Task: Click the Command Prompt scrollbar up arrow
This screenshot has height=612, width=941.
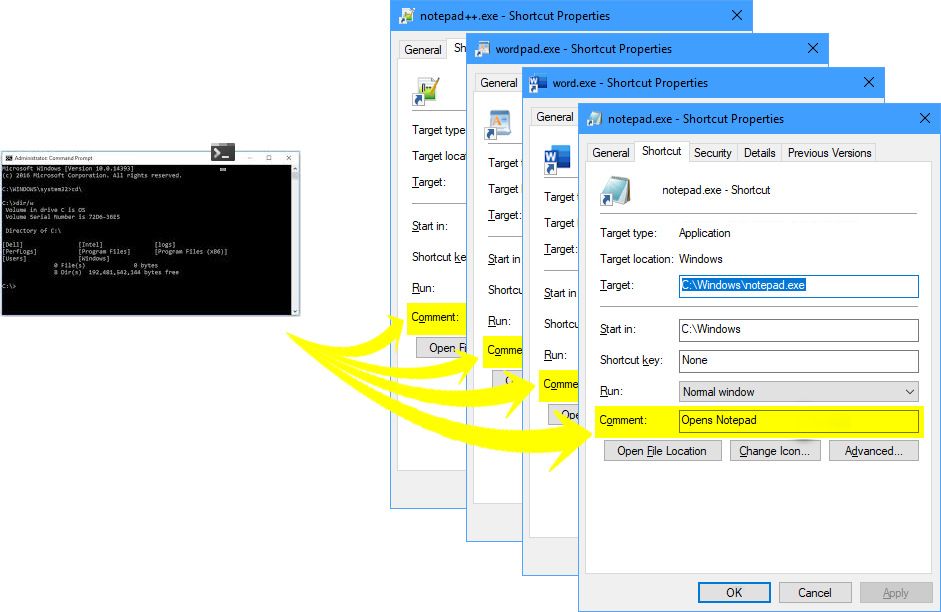Action: tap(295, 169)
